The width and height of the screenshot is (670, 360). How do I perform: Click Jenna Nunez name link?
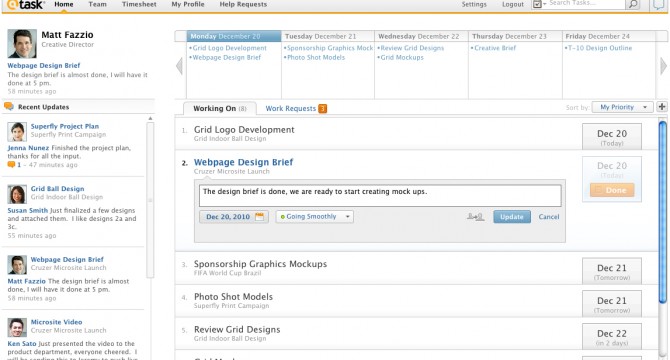coord(28,148)
